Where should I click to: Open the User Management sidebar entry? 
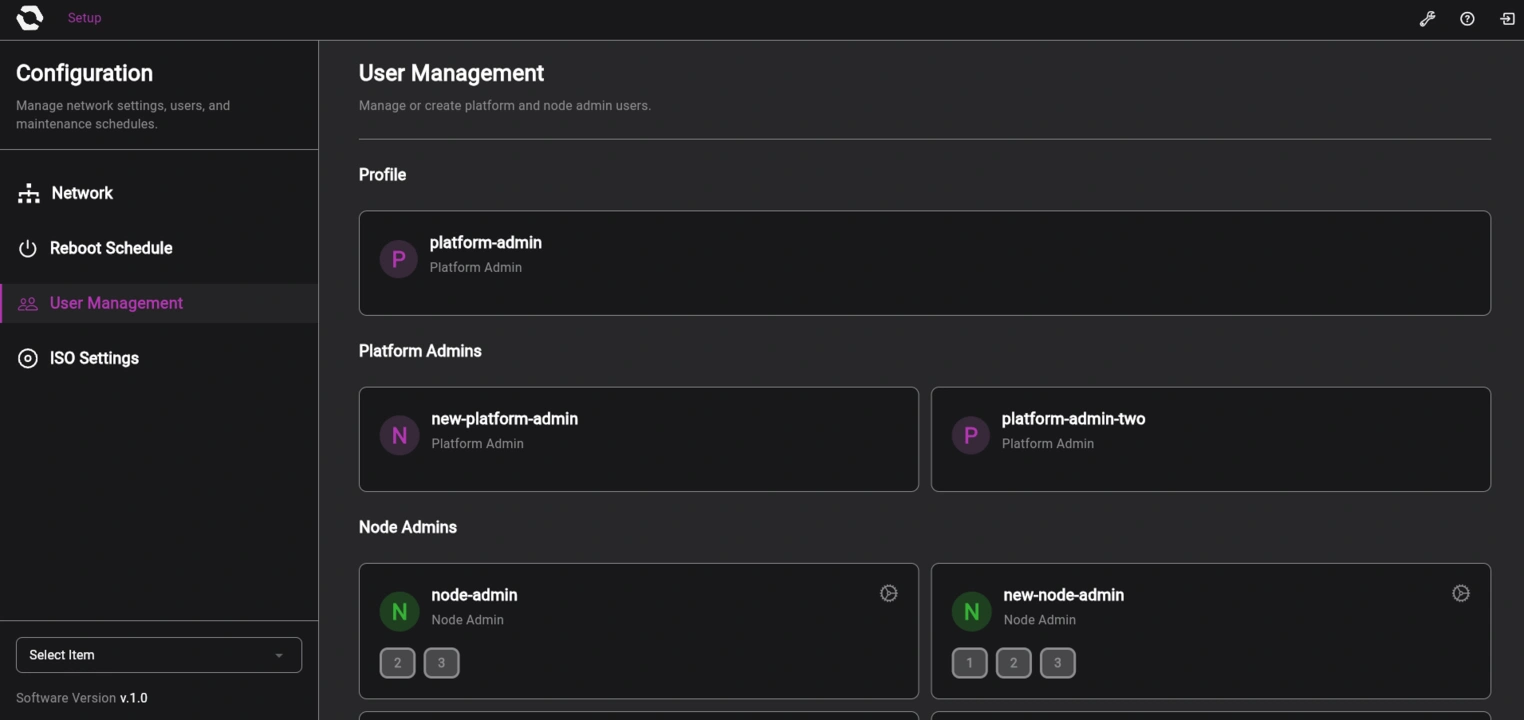116,303
